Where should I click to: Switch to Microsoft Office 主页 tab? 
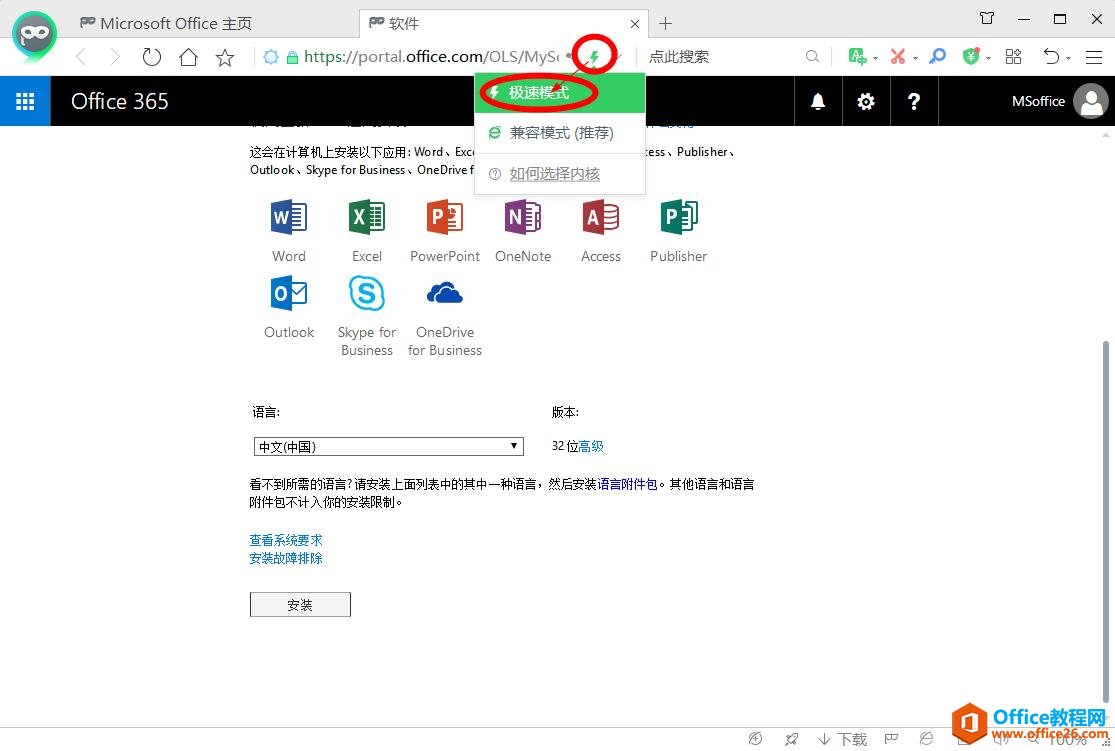click(176, 23)
